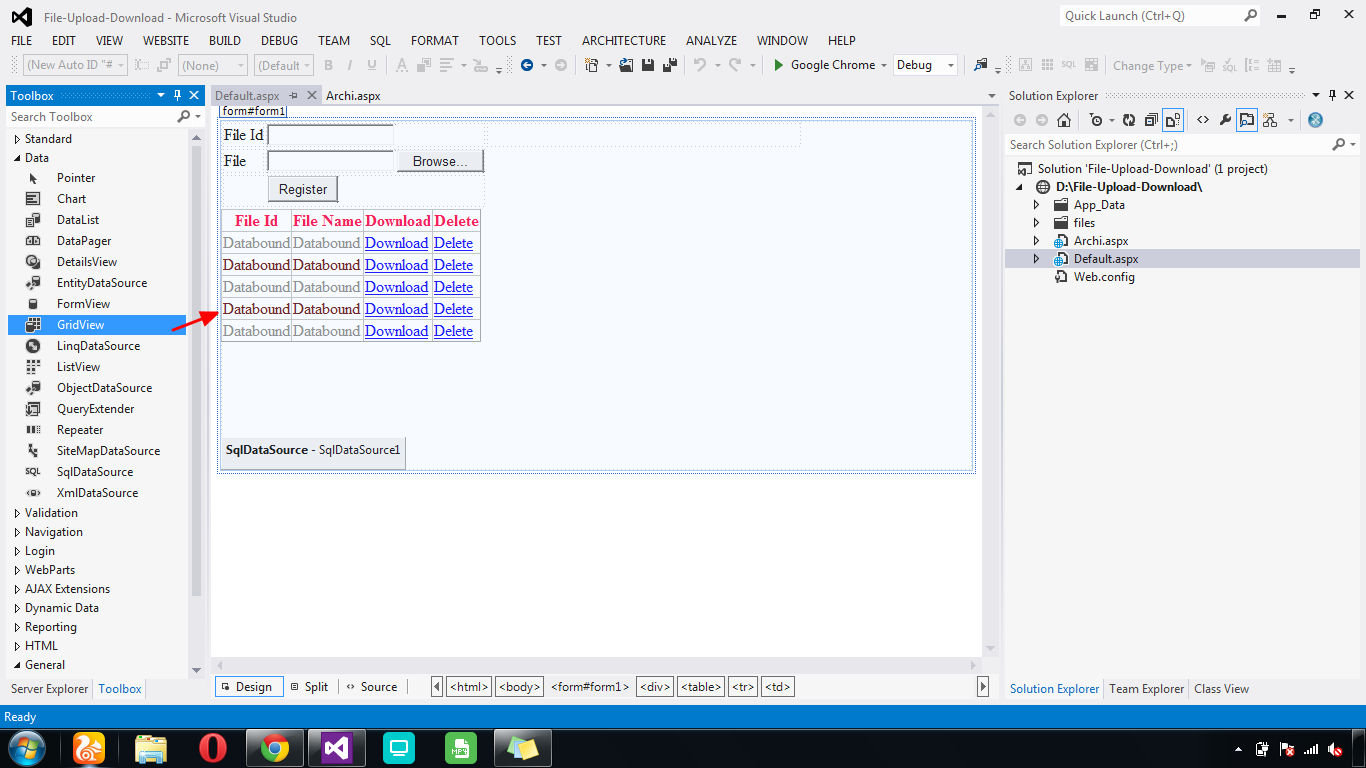This screenshot has height=768, width=1366.
Task: Switch to Source view
Action: click(371, 687)
